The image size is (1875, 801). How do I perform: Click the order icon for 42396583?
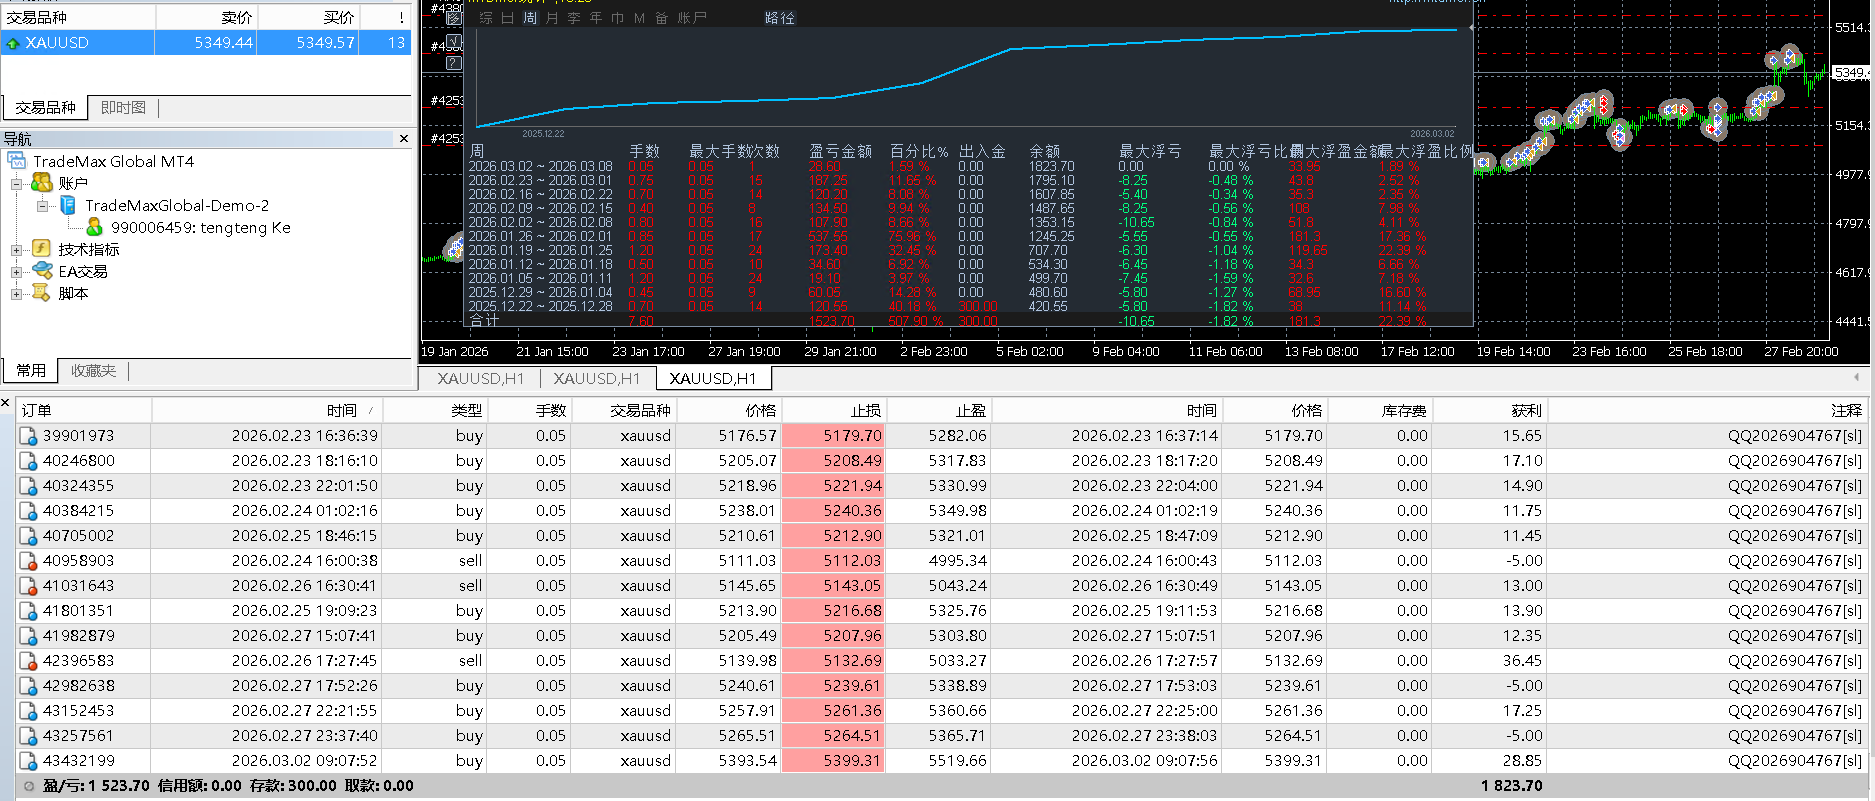(29, 661)
